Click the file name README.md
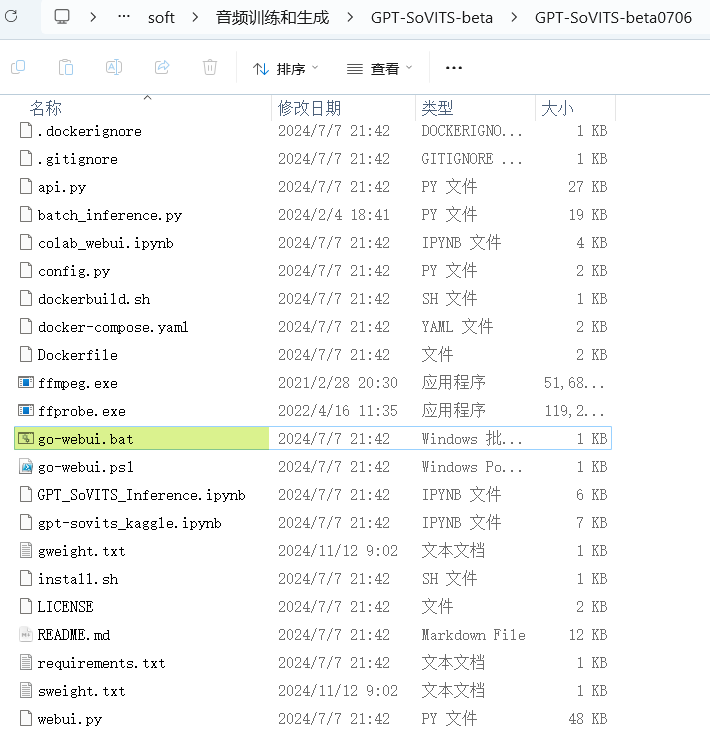710x730 pixels. pyautogui.click(x=74, y=635)
